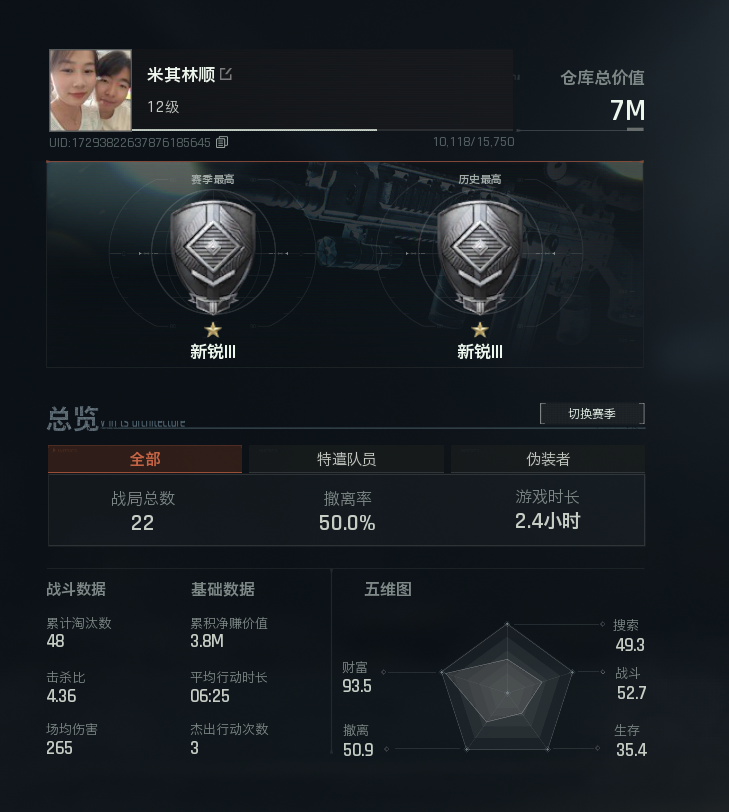Click the 战局总数 22 stat
Image resolution: width=729 pixels, height=812 pixels.
pos(142,511)
